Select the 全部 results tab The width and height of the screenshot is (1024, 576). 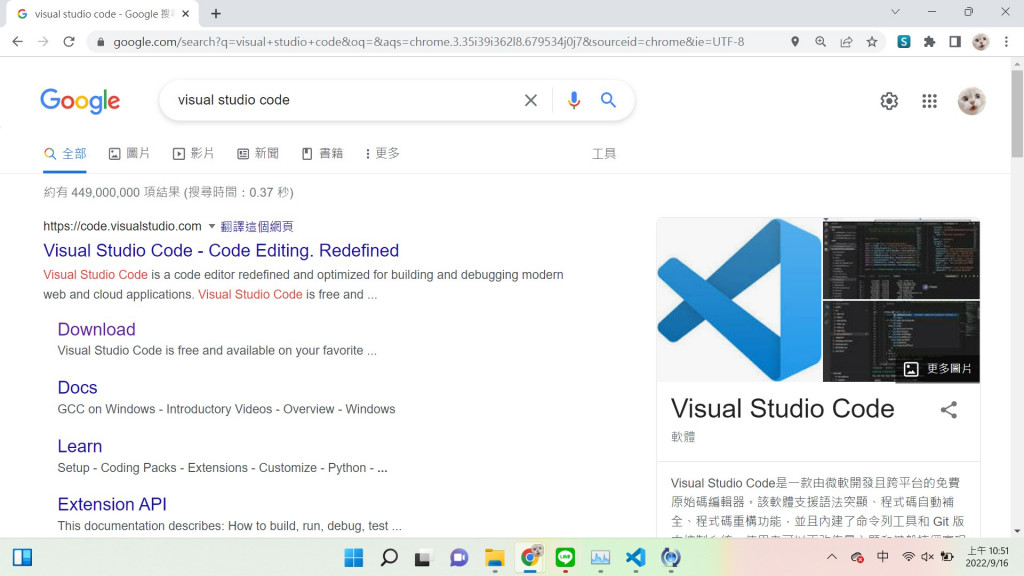pos(65,153)
